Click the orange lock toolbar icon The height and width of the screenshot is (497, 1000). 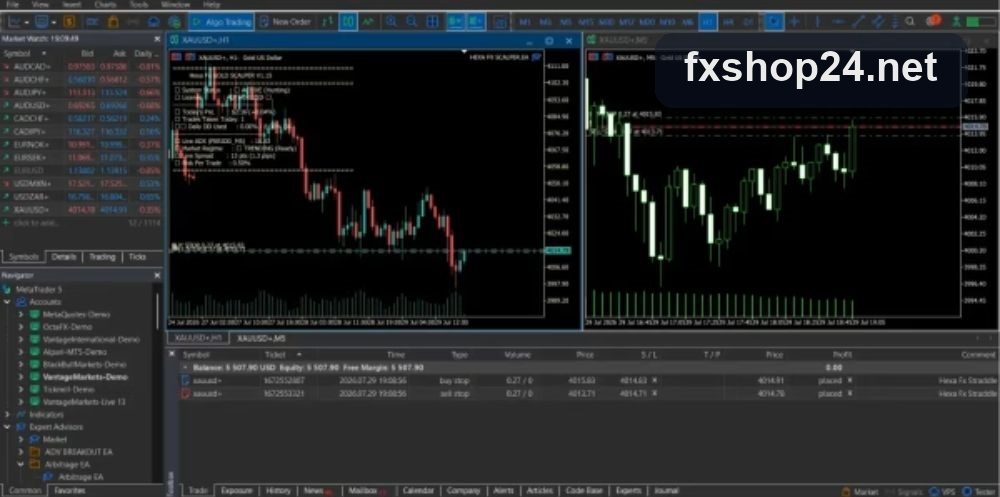coord(113,22)
